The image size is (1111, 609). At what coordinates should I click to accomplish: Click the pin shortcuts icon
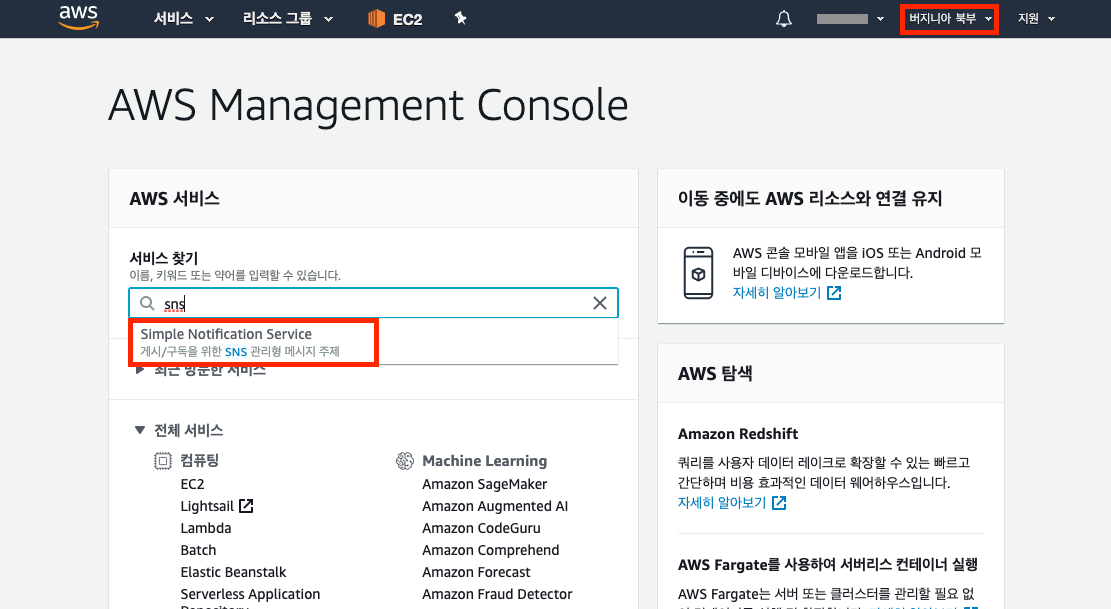pyautogui.click(x=461, y=18)
